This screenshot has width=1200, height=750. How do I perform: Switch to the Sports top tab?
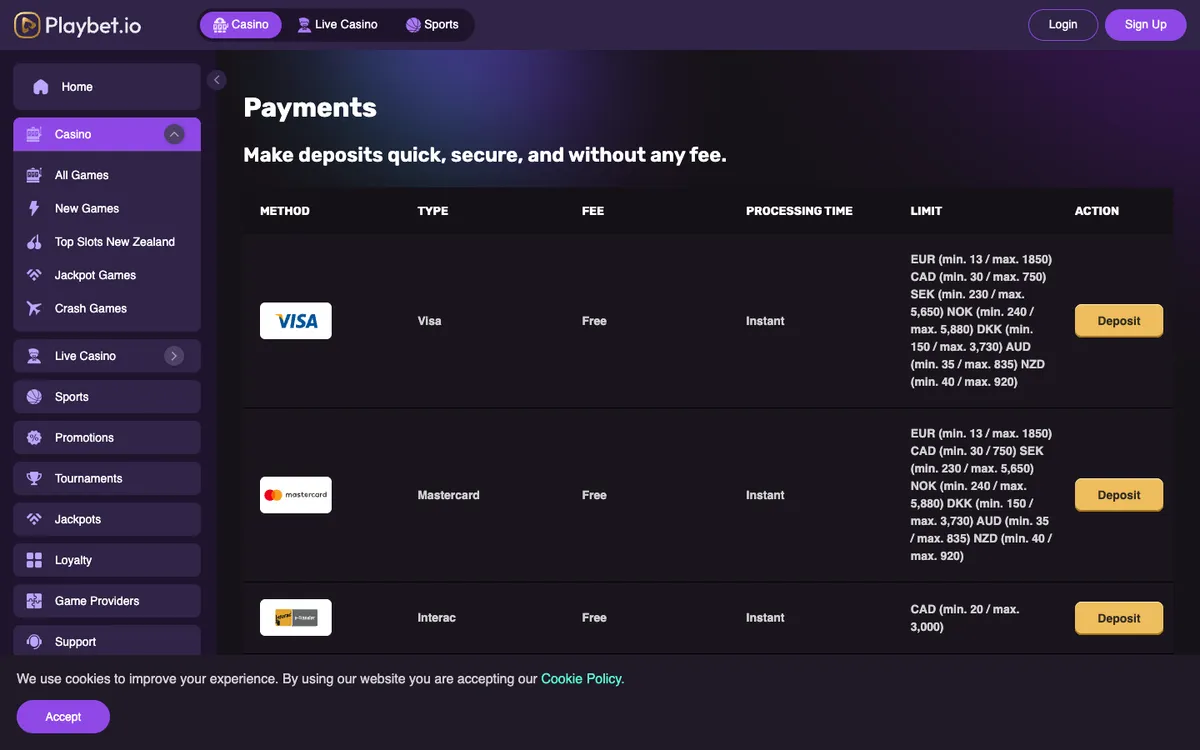(x=432, y=25)
